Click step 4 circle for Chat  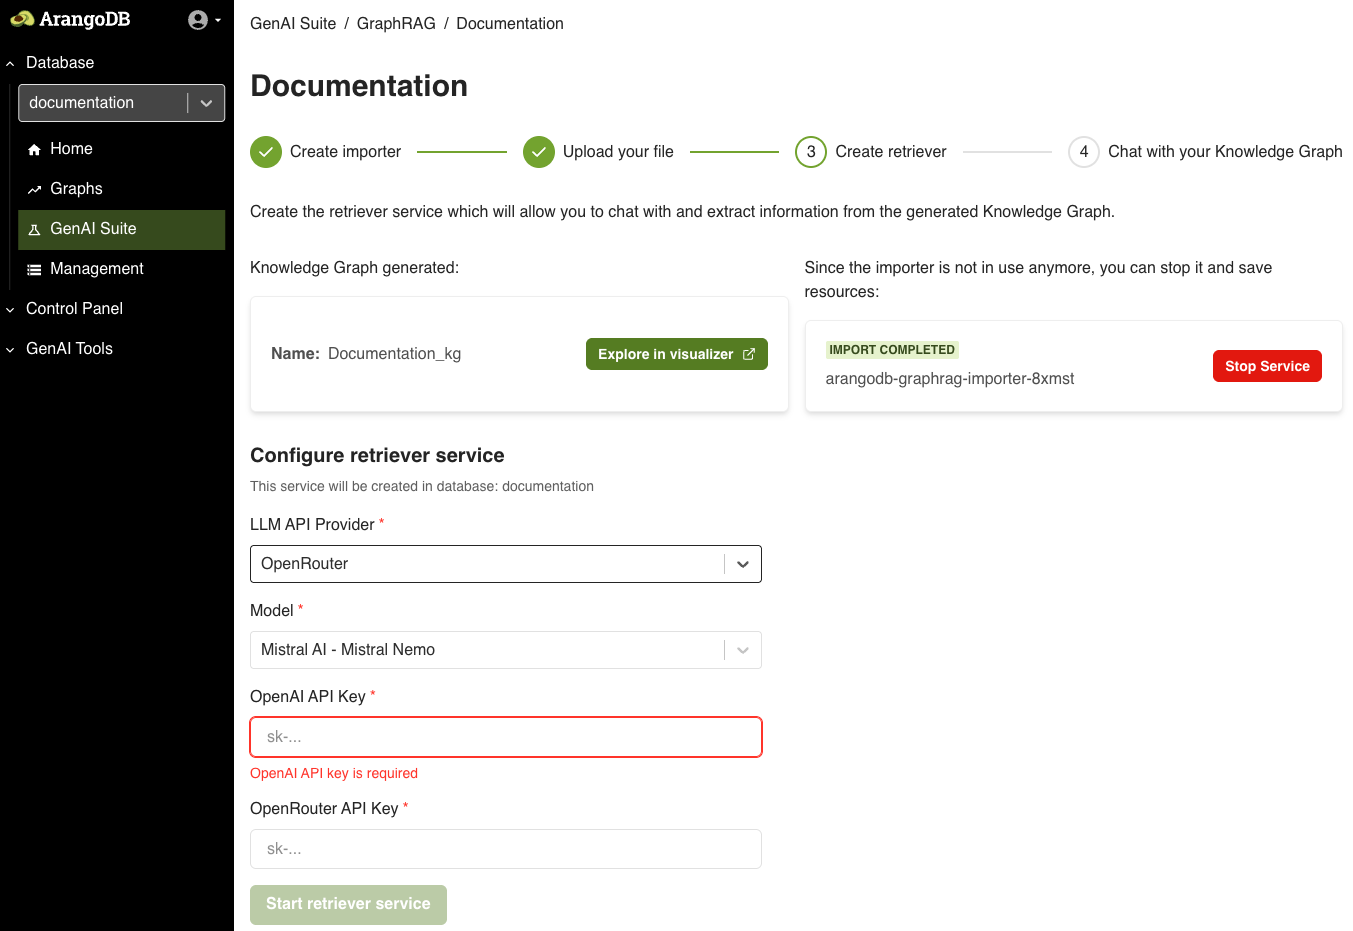click(x=1084, y=152)
